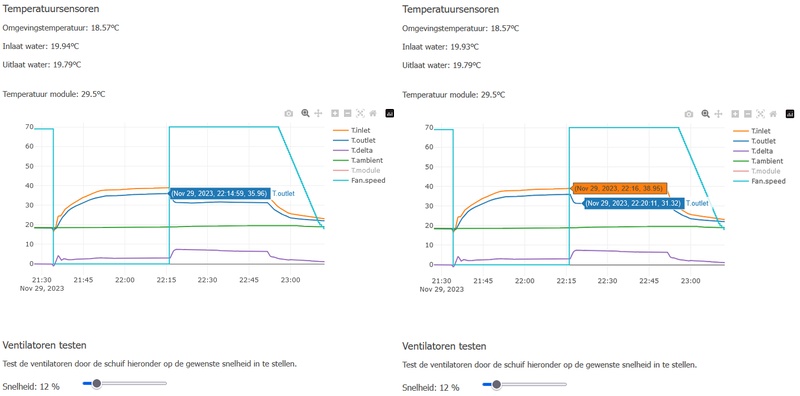Autoscale axes on the right chart

760,114
